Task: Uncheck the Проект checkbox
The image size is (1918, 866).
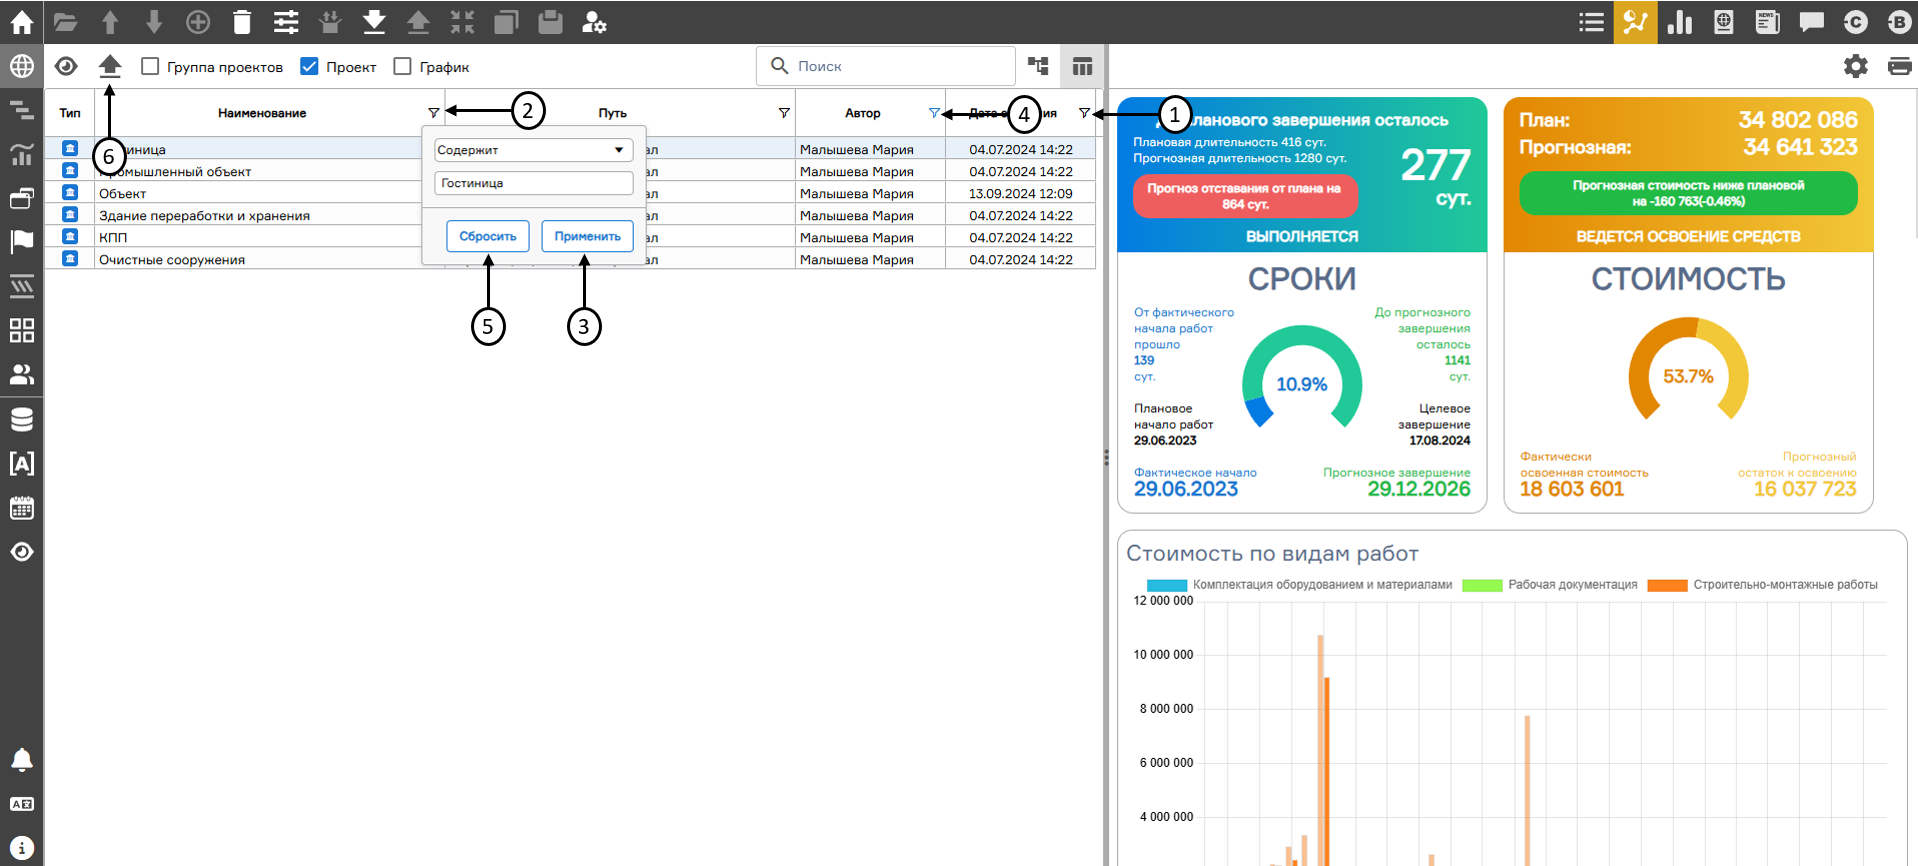Action: pyautogui.click(x=309, y=66)
